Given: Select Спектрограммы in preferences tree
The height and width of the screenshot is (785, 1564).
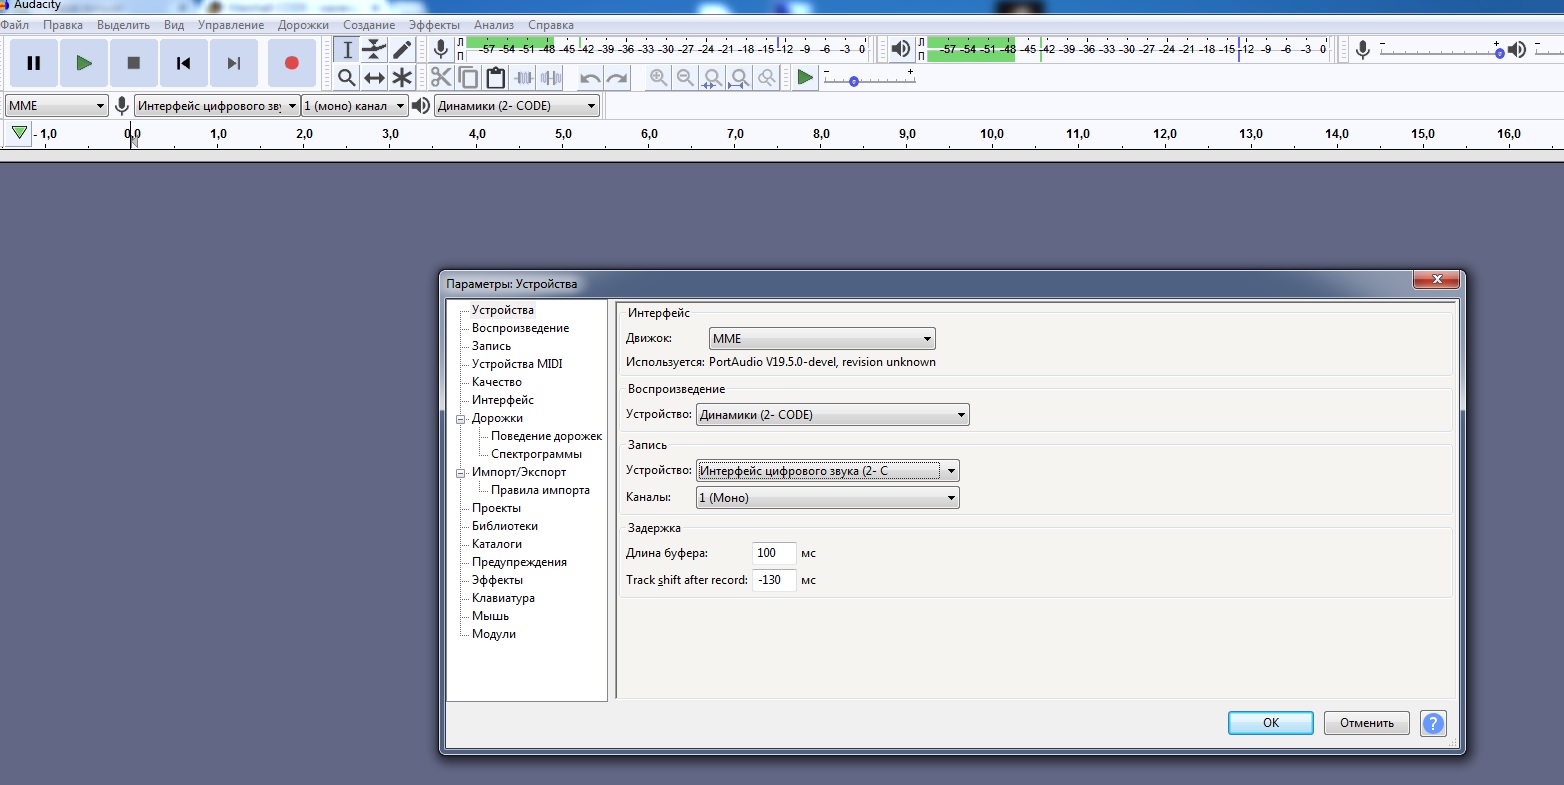Looking at the screenshot, I should click(x=536, y=454).
